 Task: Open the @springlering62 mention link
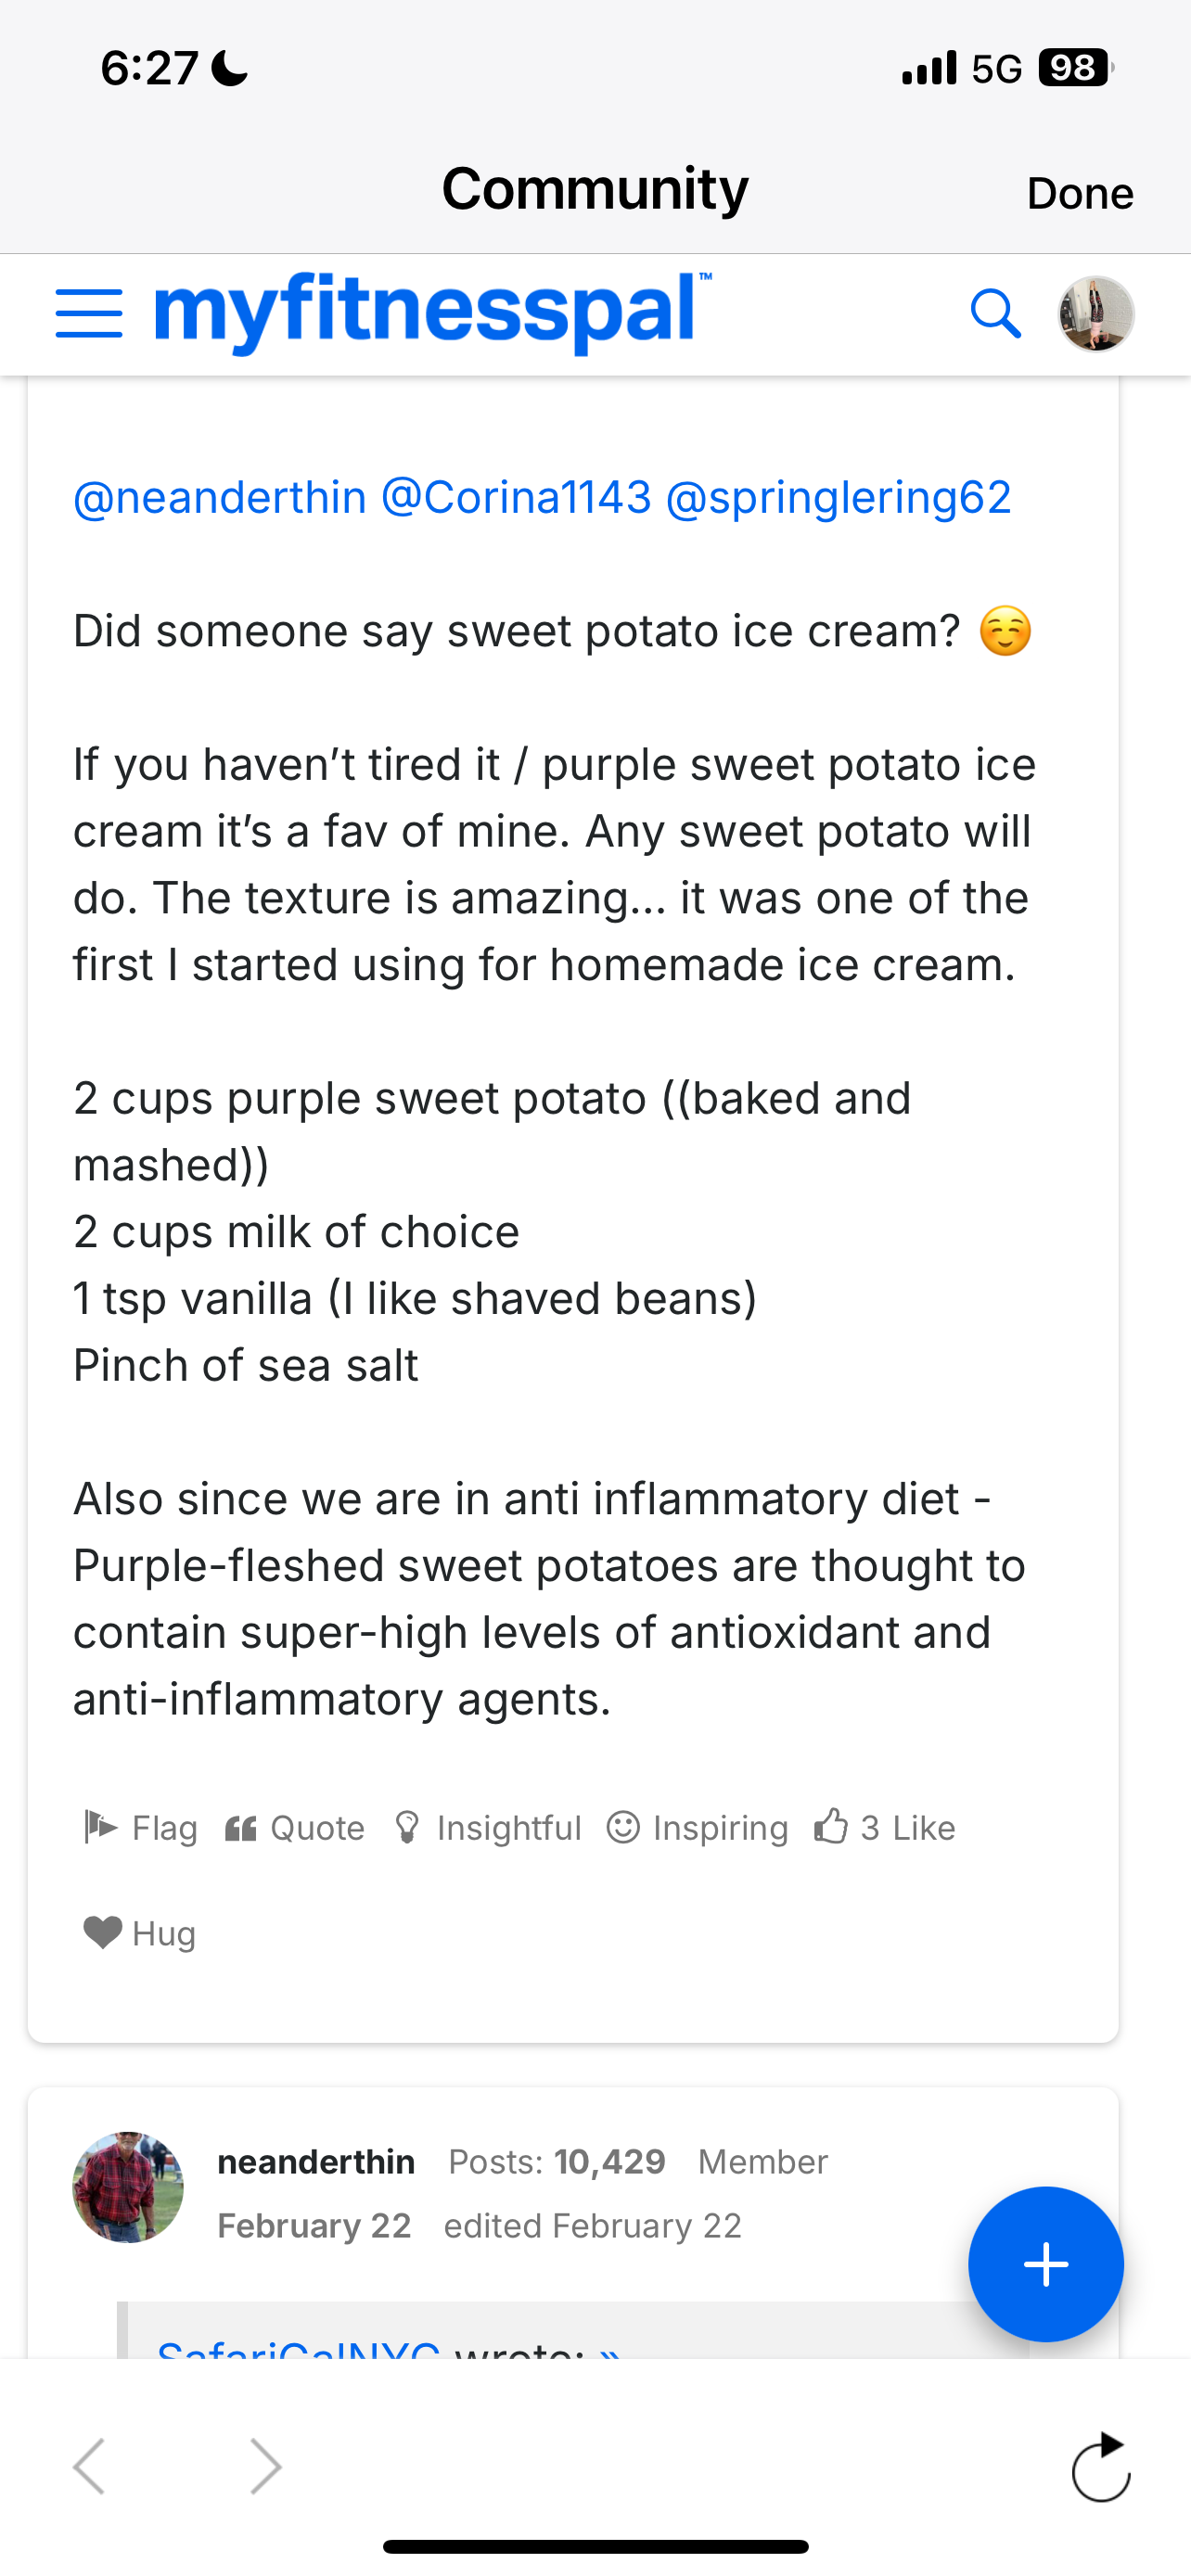coord(838,498)
